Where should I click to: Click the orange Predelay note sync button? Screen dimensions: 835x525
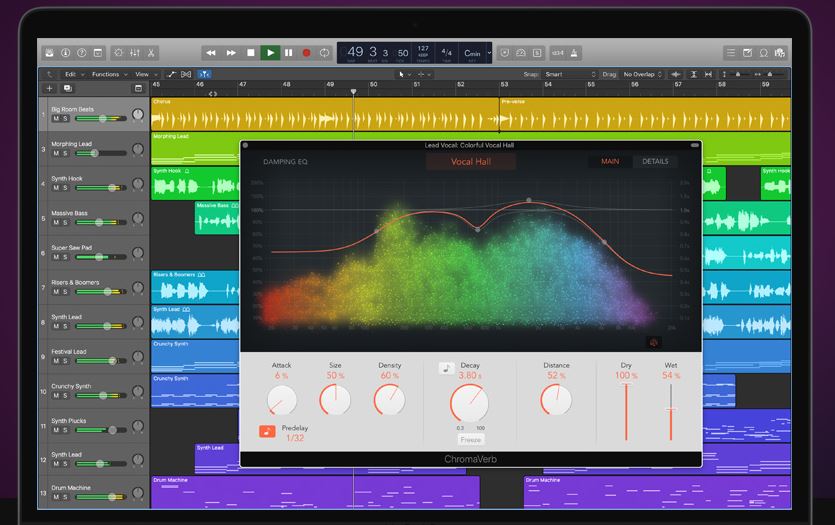(x=267, y=432)
